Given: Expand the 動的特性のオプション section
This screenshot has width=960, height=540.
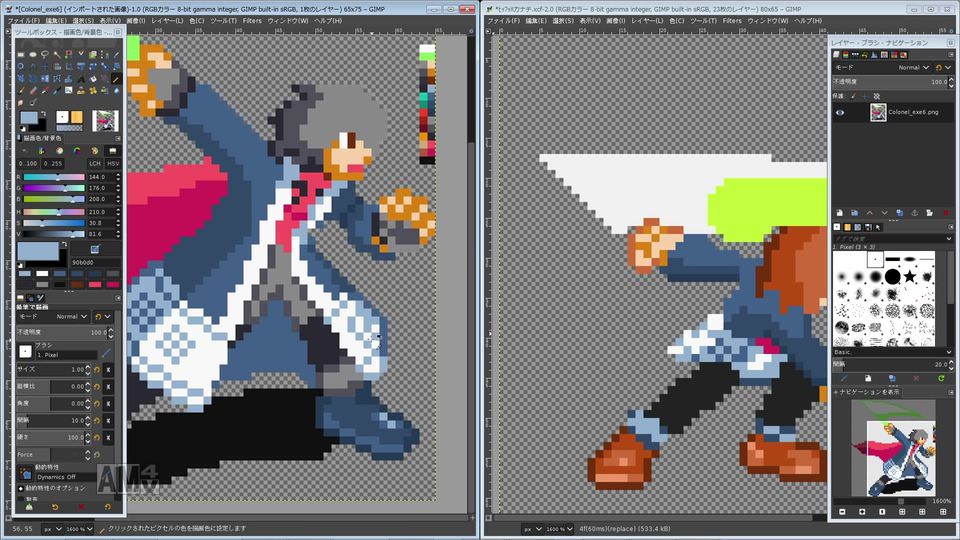Looking at the screenshot, I should click(21, 488).
